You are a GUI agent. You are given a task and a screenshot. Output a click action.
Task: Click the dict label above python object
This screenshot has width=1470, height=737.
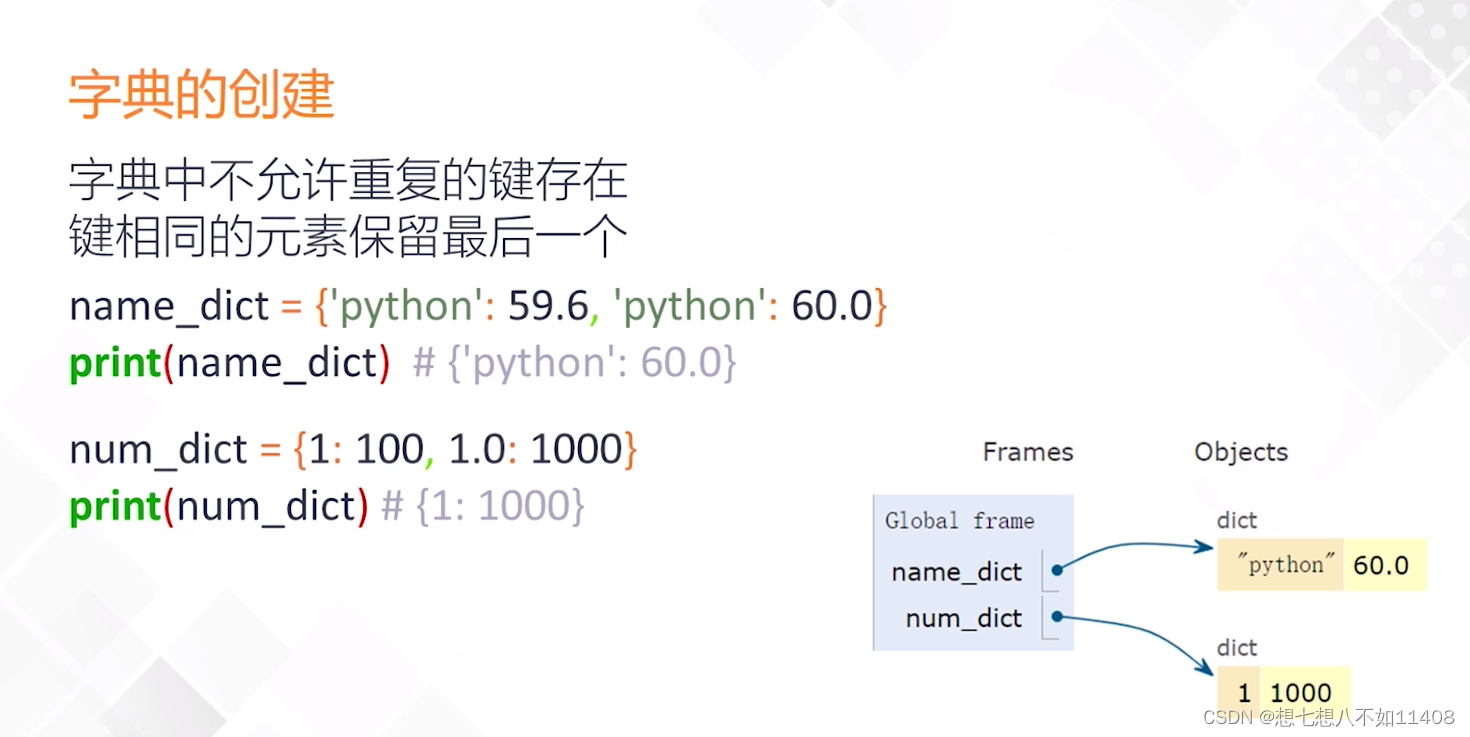[x=1237, y=520]
